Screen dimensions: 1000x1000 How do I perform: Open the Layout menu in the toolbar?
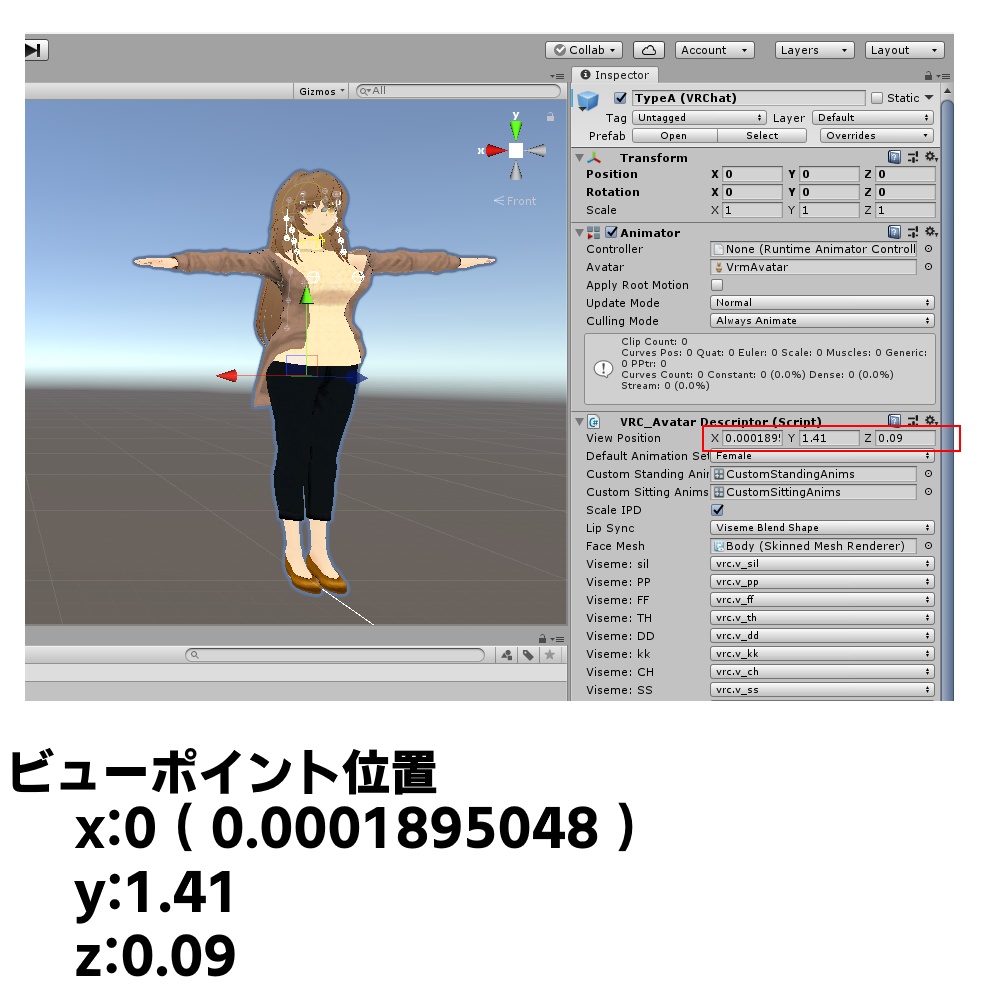click(x=904, y=50)
